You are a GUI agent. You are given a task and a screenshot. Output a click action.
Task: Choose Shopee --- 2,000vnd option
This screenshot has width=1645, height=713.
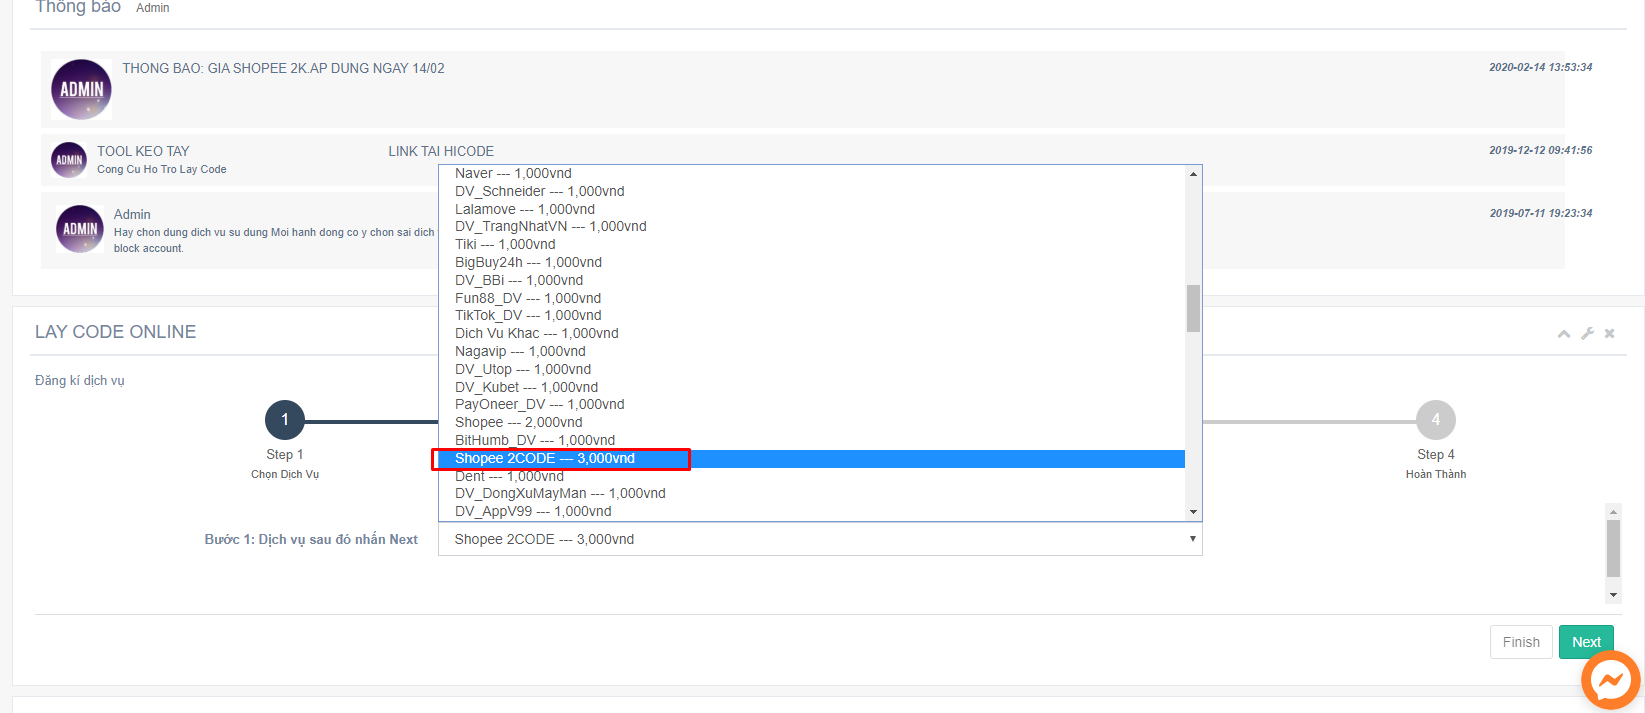[x=812, y=422]
